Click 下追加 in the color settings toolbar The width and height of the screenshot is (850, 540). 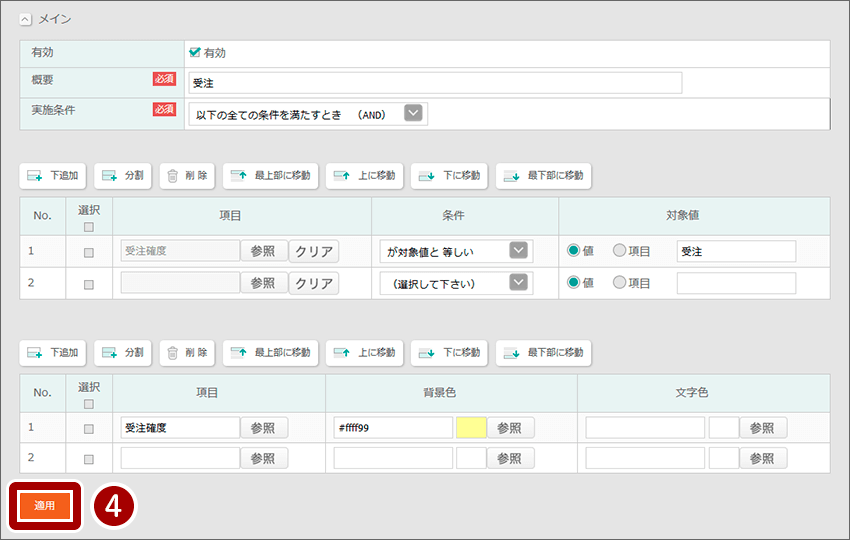click(53, 353)
